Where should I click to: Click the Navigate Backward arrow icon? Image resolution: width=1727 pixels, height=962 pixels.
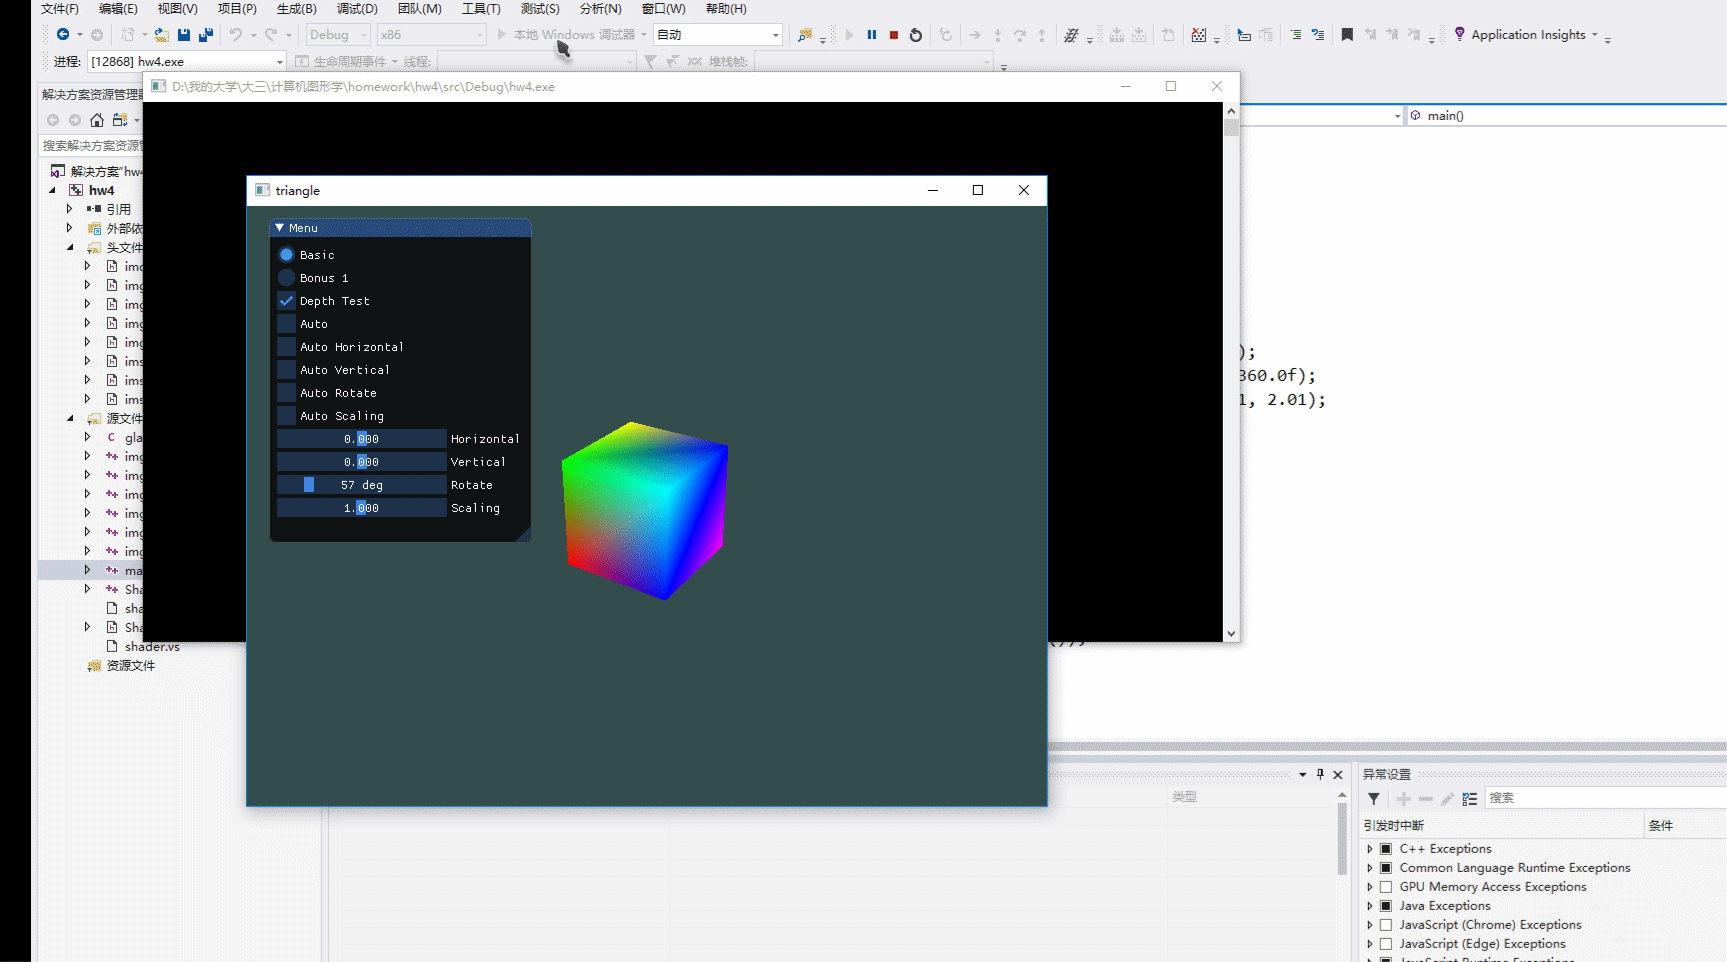point(62,35)
